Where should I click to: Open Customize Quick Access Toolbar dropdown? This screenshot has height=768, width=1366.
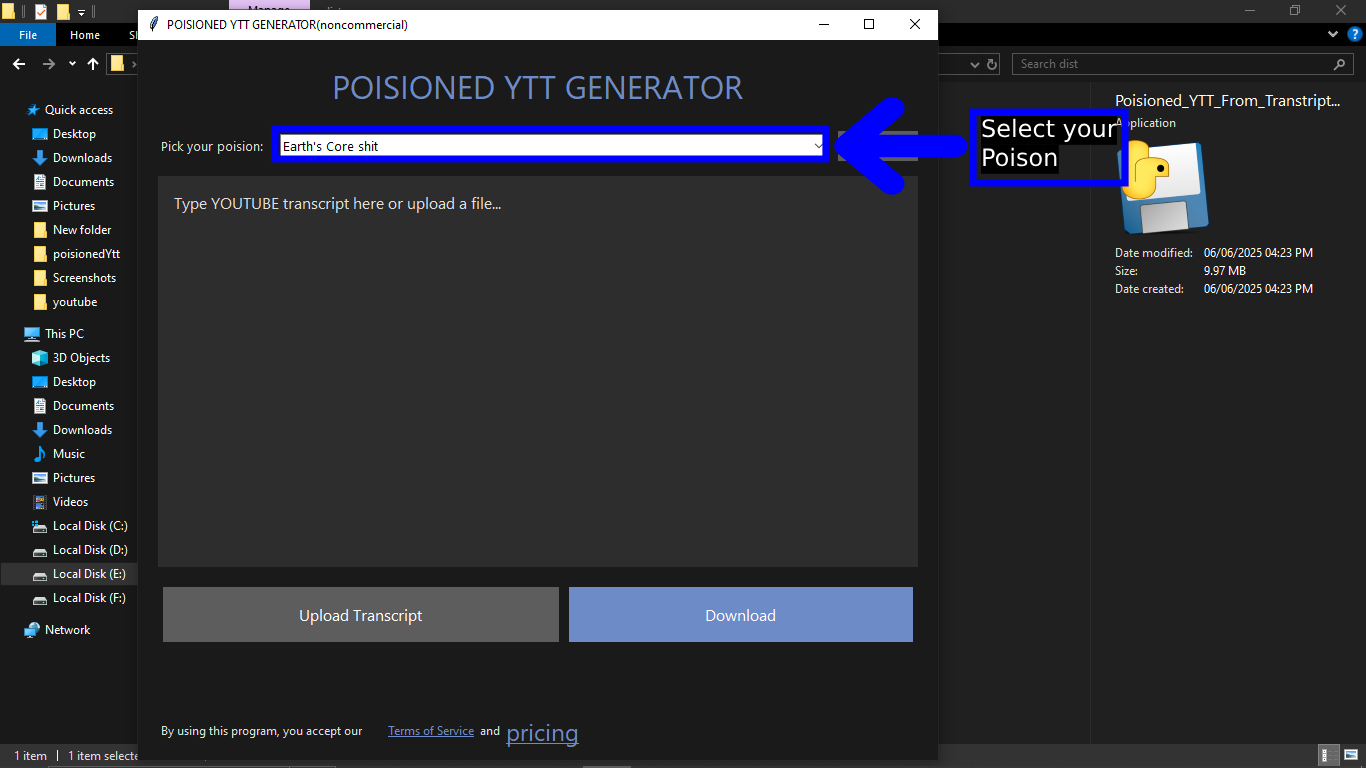pyautogui.click(x=81, y=12)
